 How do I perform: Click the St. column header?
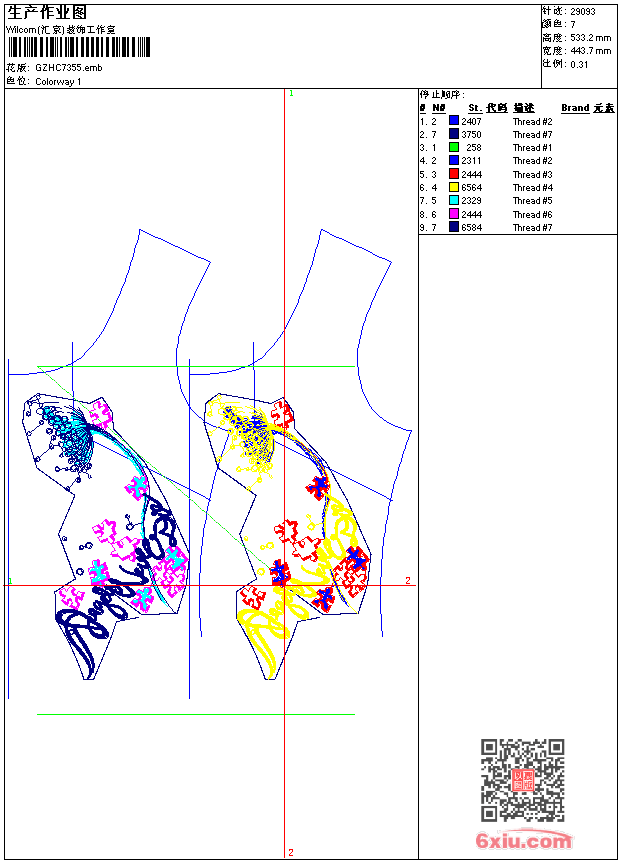(x=475, y=108)
